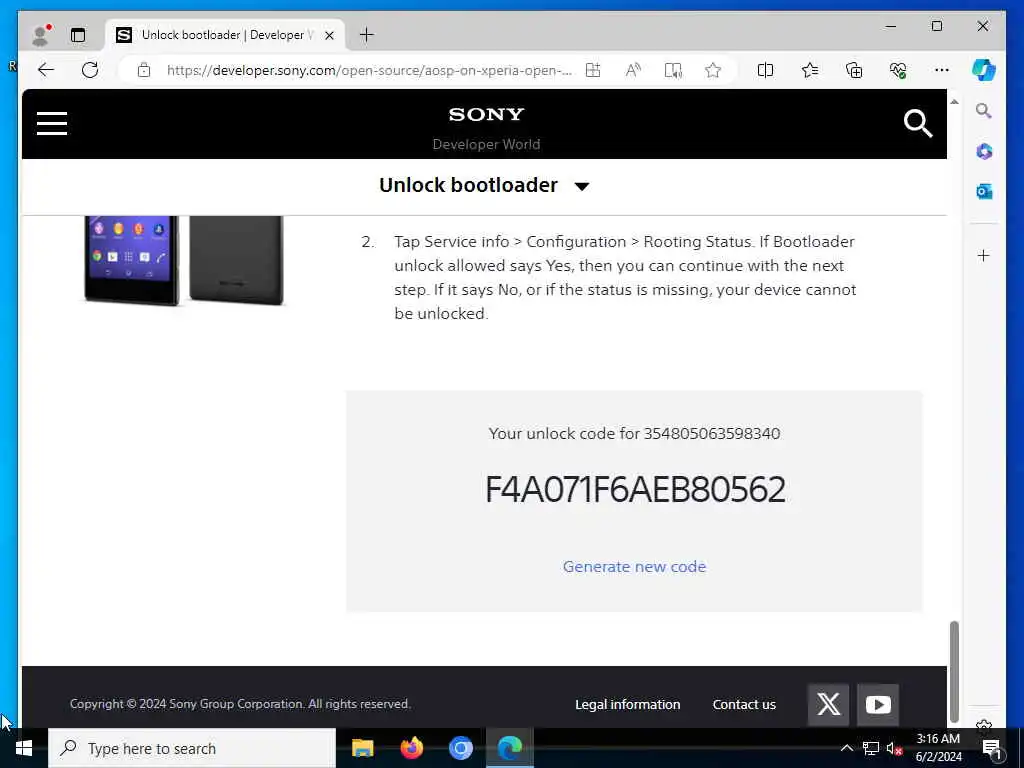This screenshot has width=1024, height=768.
Task: Close the Unlock bootloader tab
Action: (x=330, y=35)
